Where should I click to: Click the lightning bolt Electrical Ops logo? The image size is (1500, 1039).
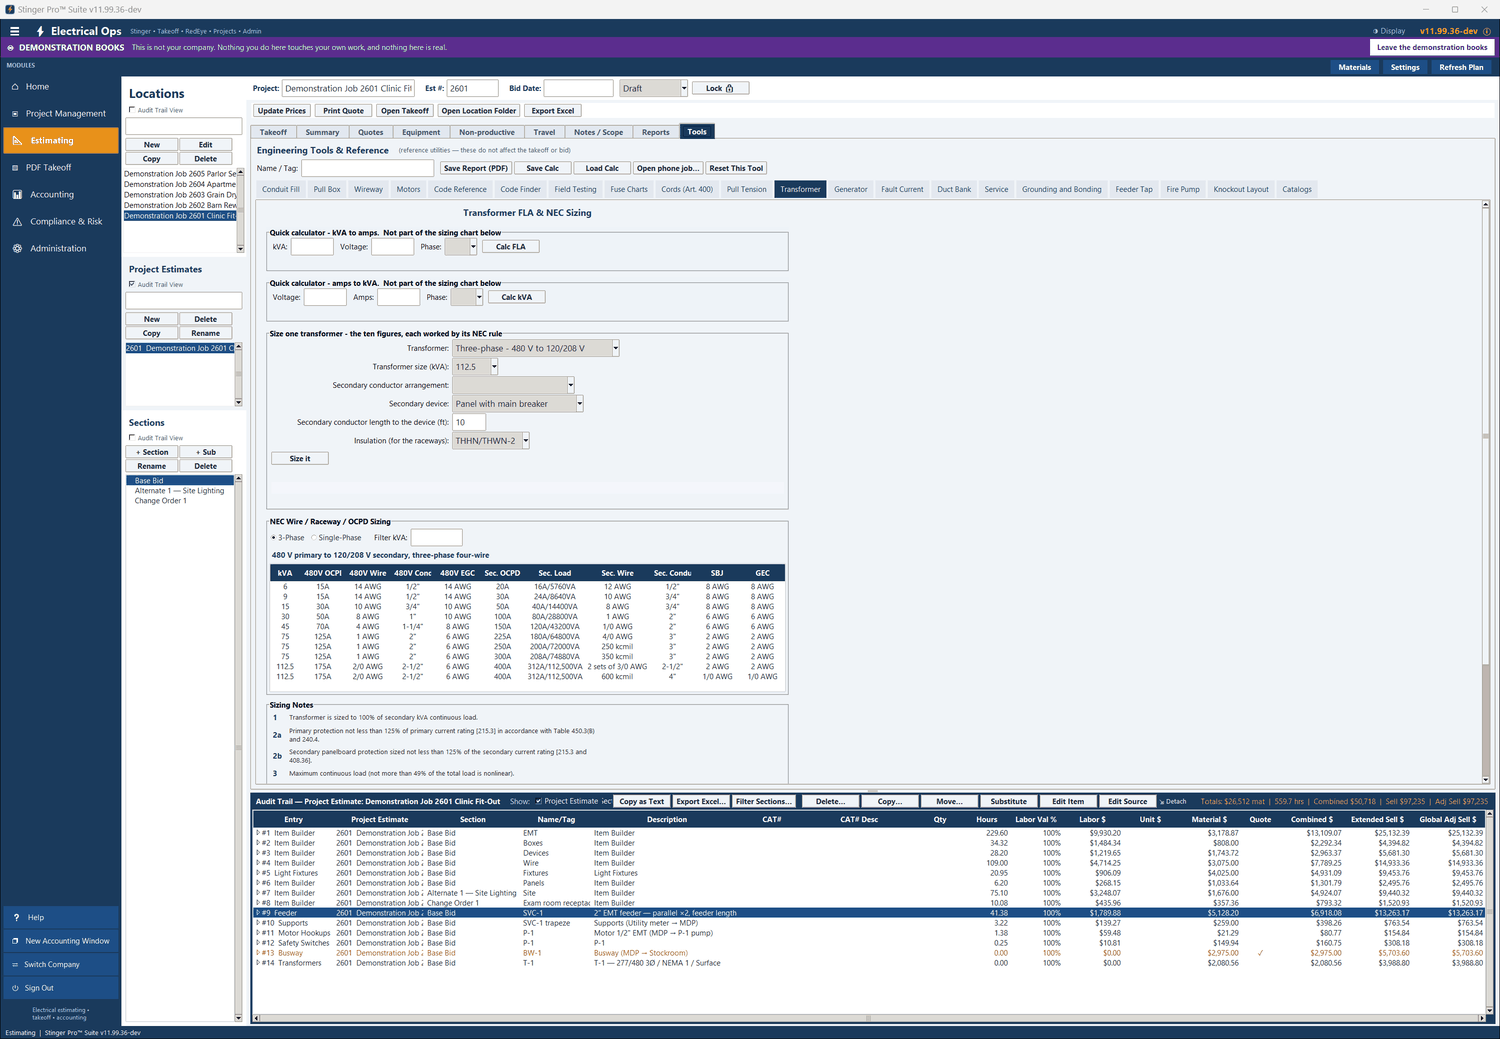pos(40,31)
